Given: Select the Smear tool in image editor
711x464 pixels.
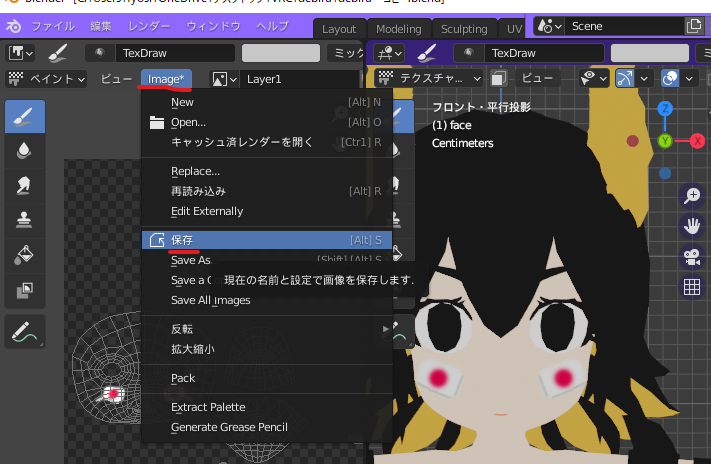Looking at the screenshot, I should [25, 186].
